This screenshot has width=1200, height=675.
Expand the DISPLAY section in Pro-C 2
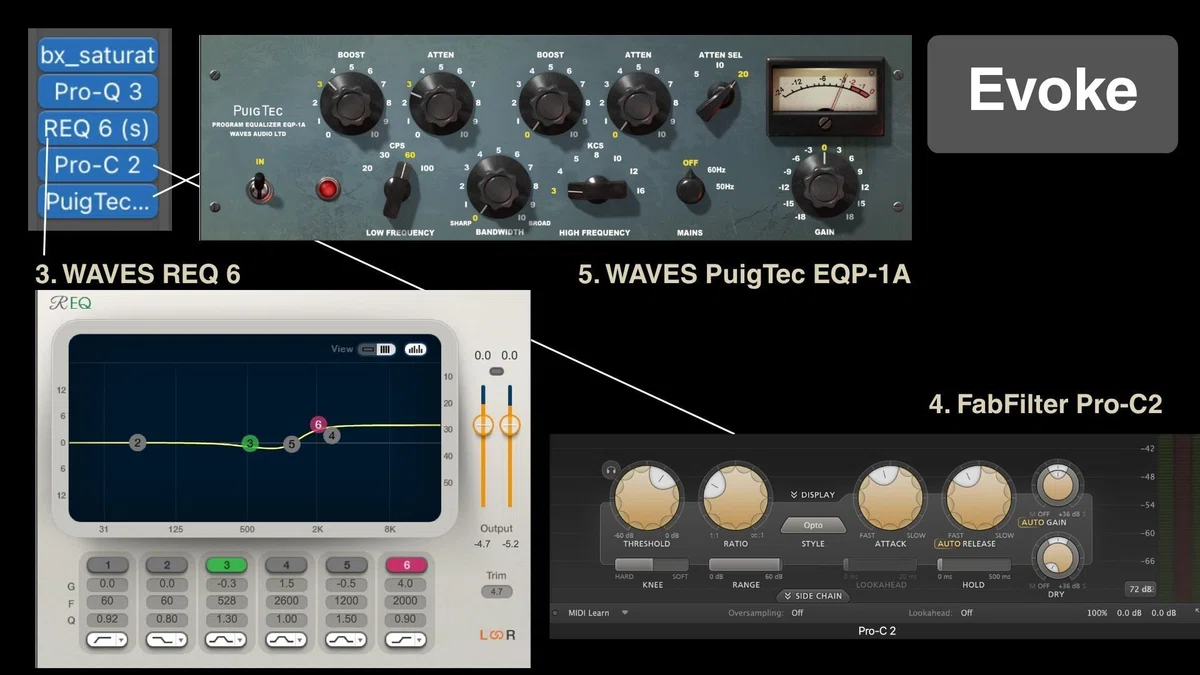point(812,494)
